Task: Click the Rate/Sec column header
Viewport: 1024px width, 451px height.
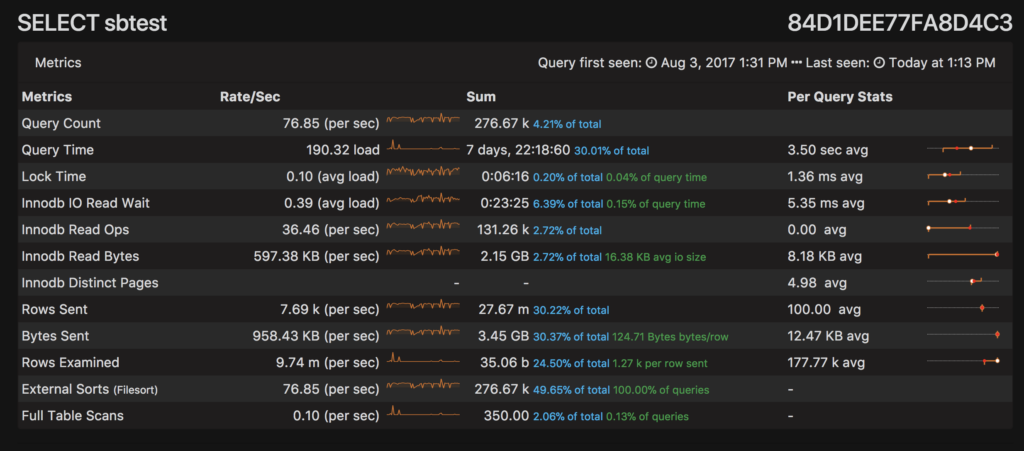Action: click(250, 97)
